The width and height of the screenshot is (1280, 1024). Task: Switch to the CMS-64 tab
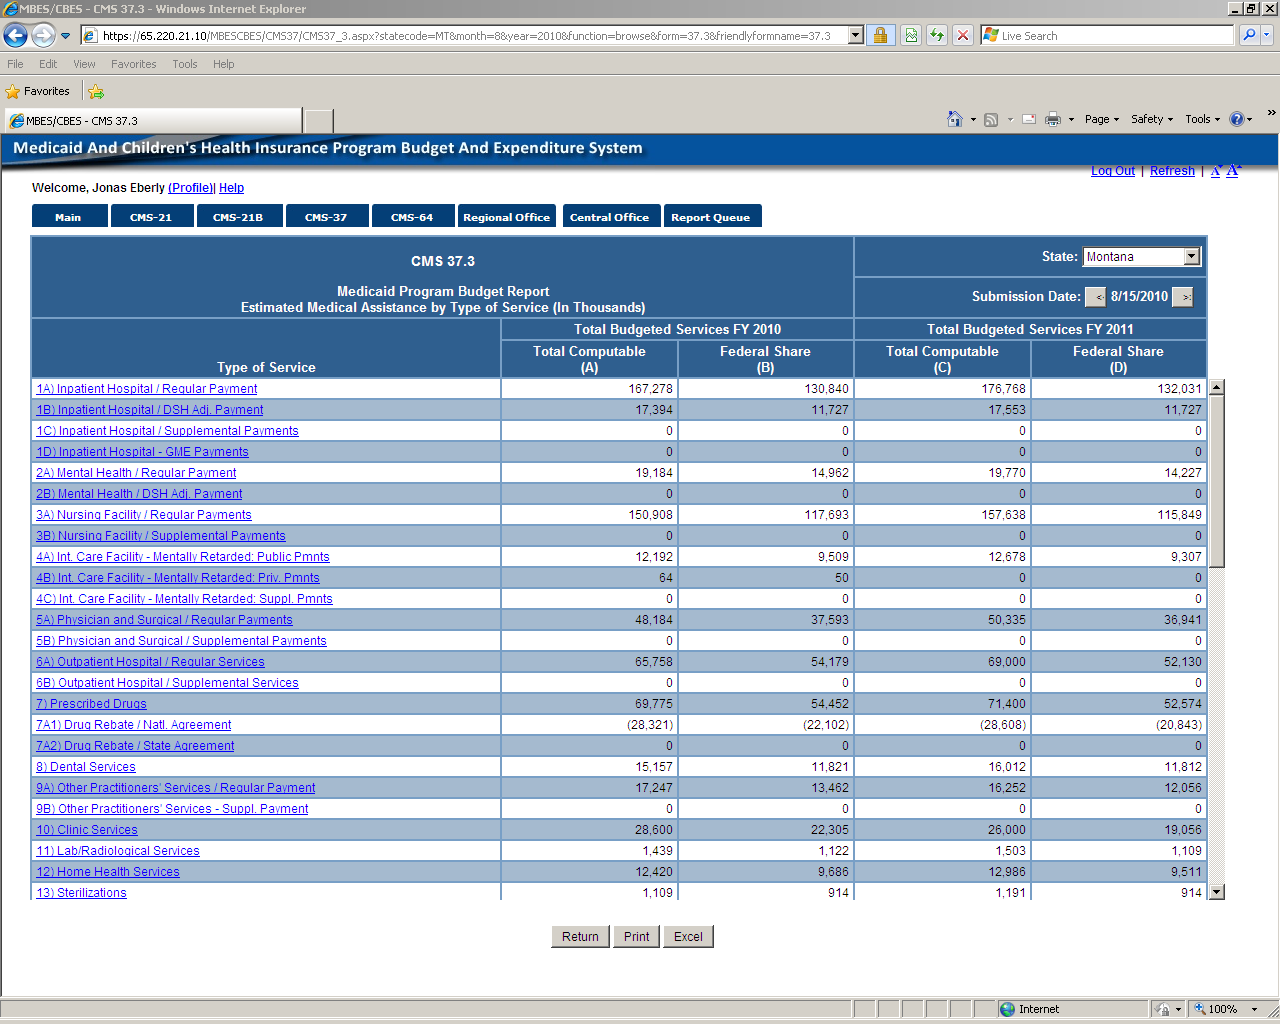[412, 217]
